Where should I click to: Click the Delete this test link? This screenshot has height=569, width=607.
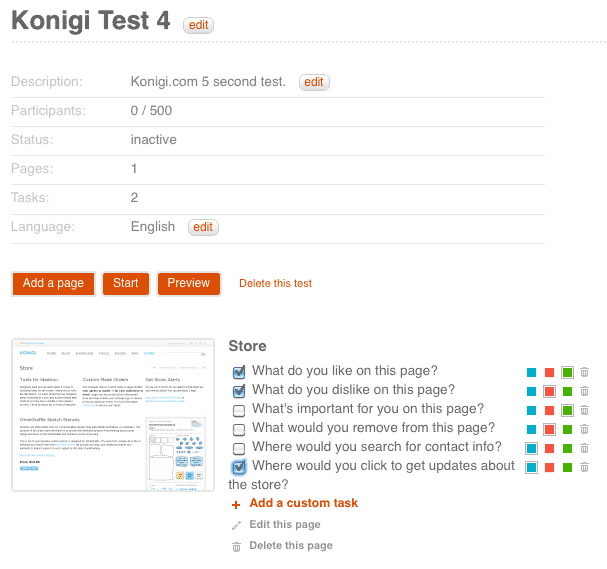(x=275, y=283)
